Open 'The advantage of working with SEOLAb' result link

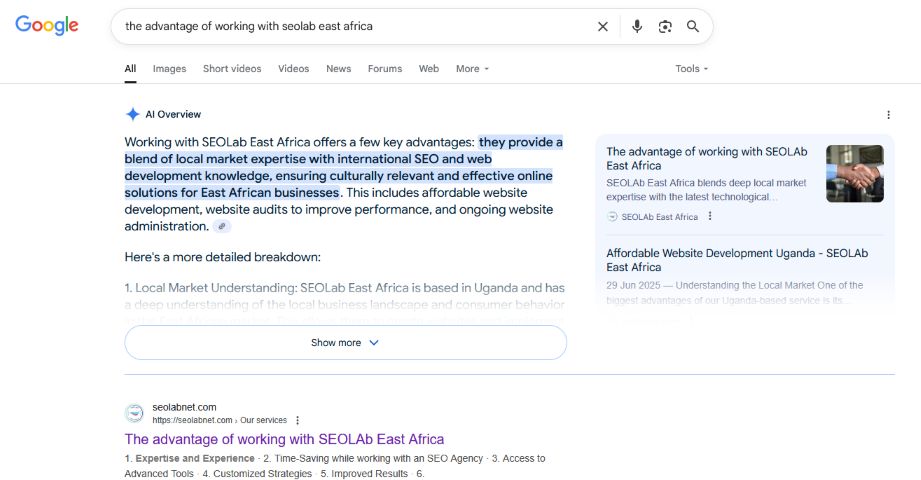[284, 439]
